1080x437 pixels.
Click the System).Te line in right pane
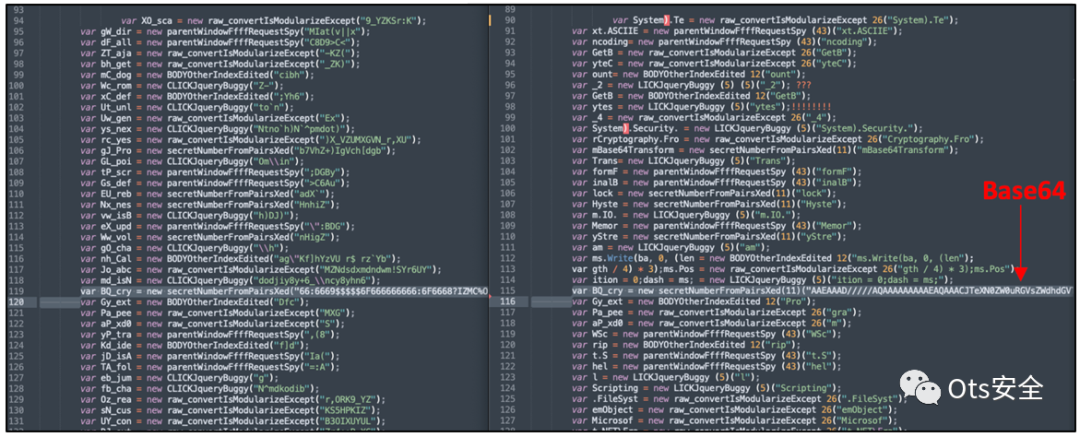785,21
